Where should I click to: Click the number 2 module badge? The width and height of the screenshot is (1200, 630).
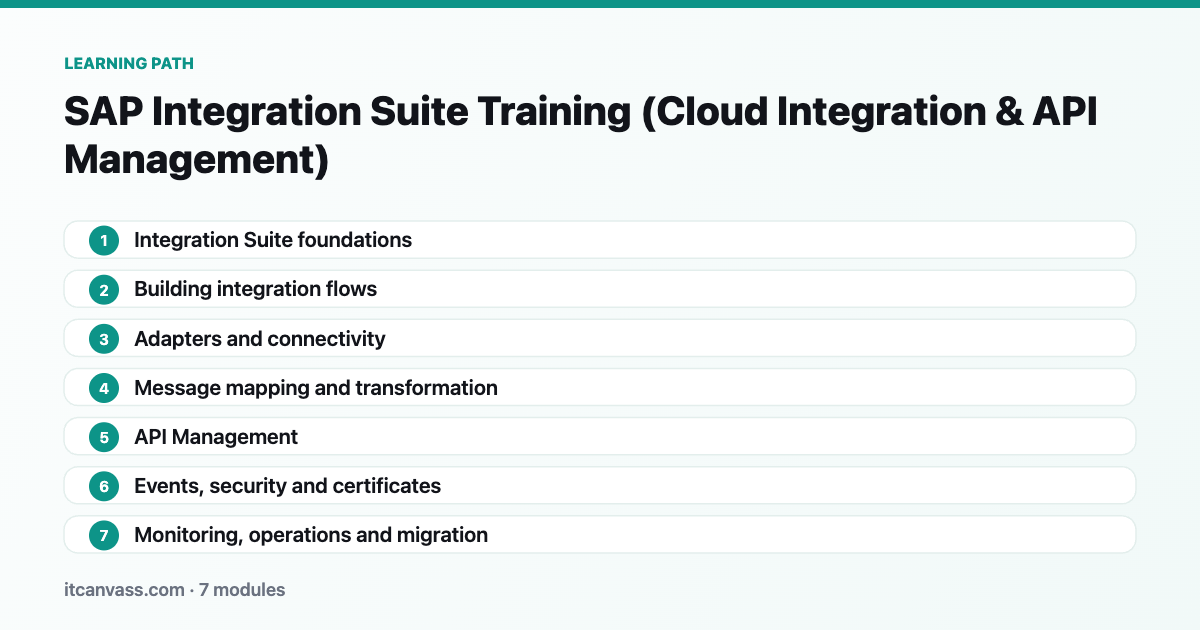pos(104,289)
